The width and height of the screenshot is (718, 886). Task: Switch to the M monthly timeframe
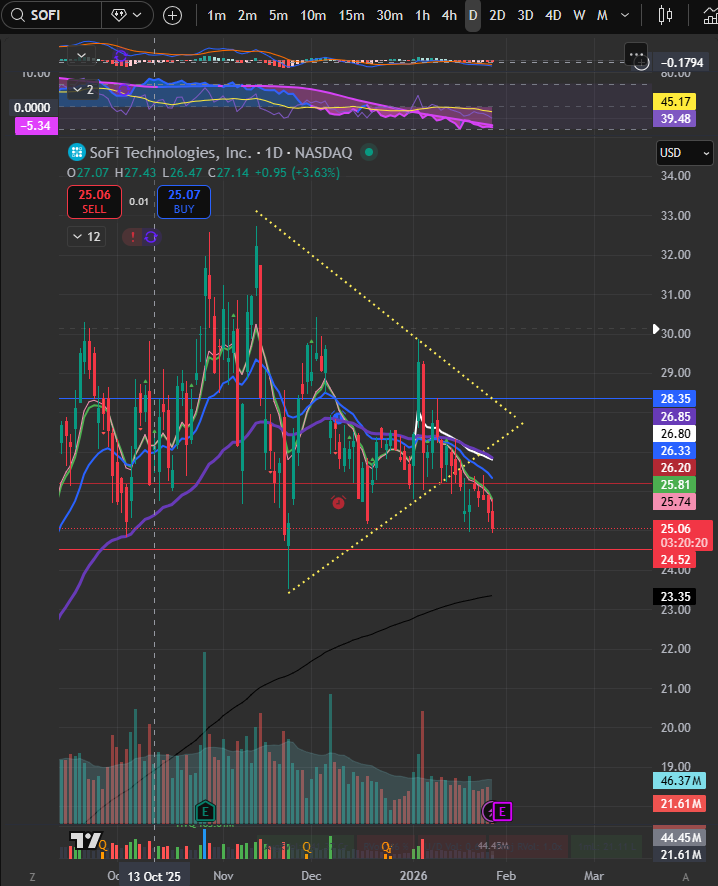[x=602, y=15]
